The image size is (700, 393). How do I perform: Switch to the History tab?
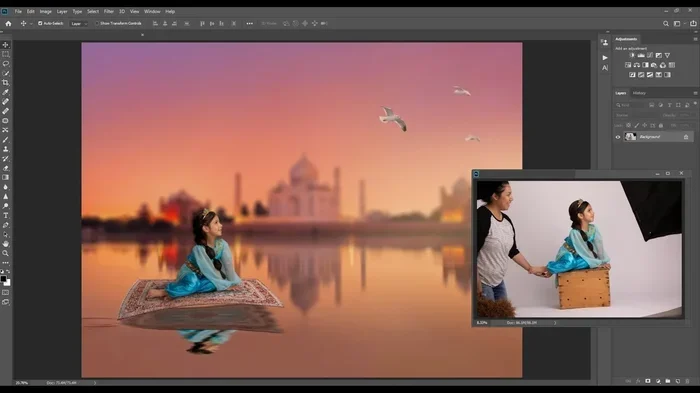tap(639, 93)
